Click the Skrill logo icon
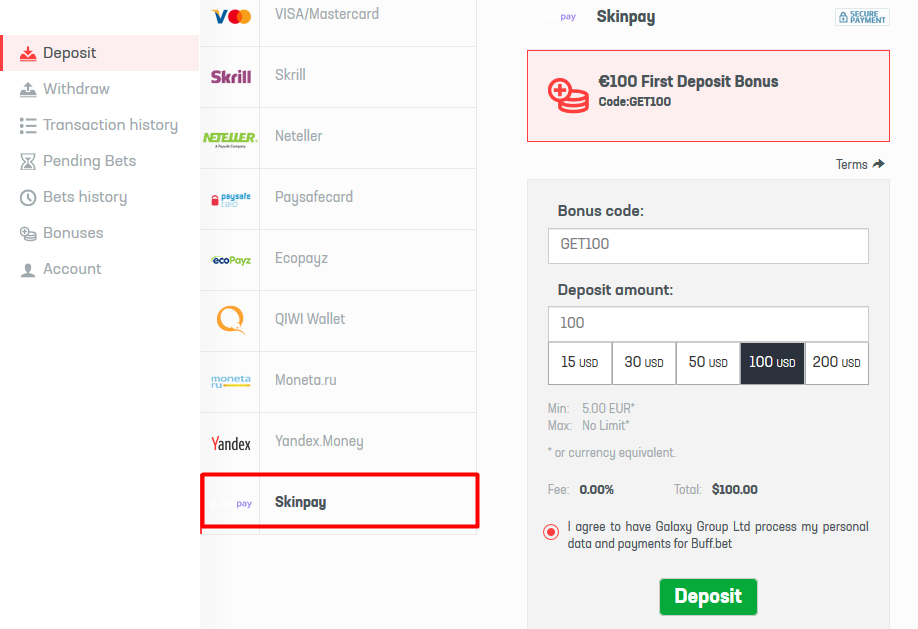Viewport: 918px width, 629px height. [231, 77]
